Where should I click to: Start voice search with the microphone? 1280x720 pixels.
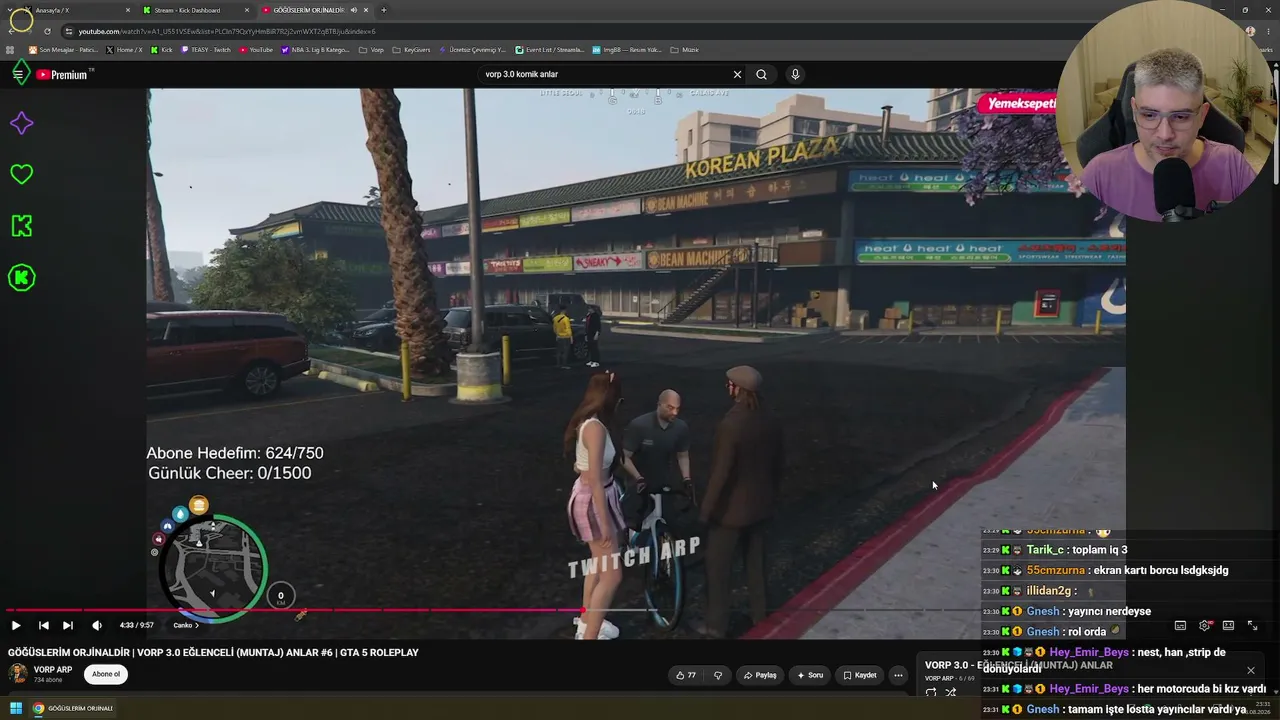pyautogui.click(x=795, y=74)
